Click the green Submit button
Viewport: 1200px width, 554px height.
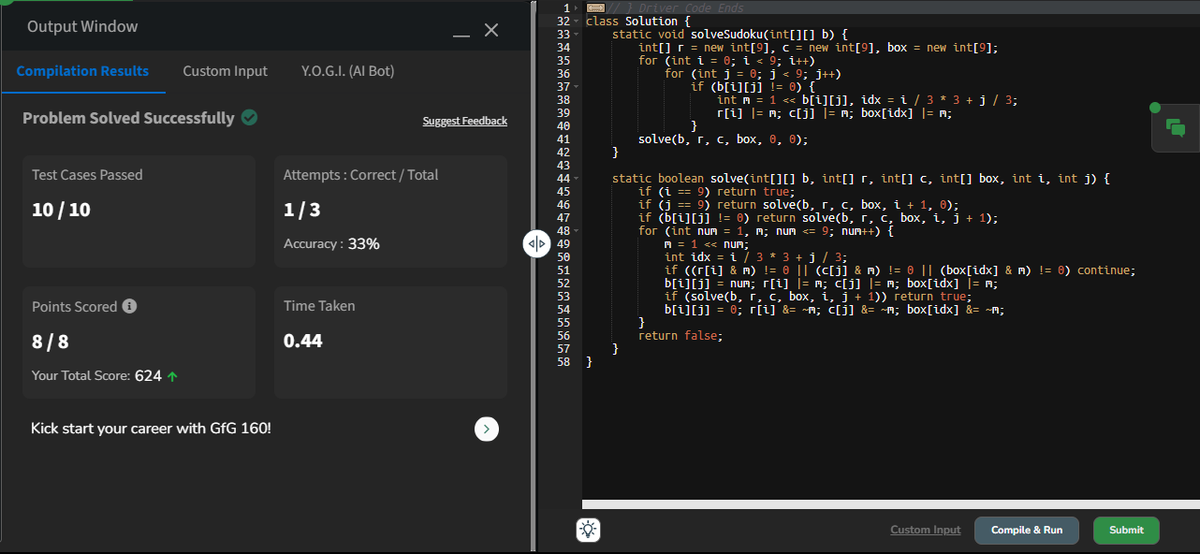[x=1126, y=530]
